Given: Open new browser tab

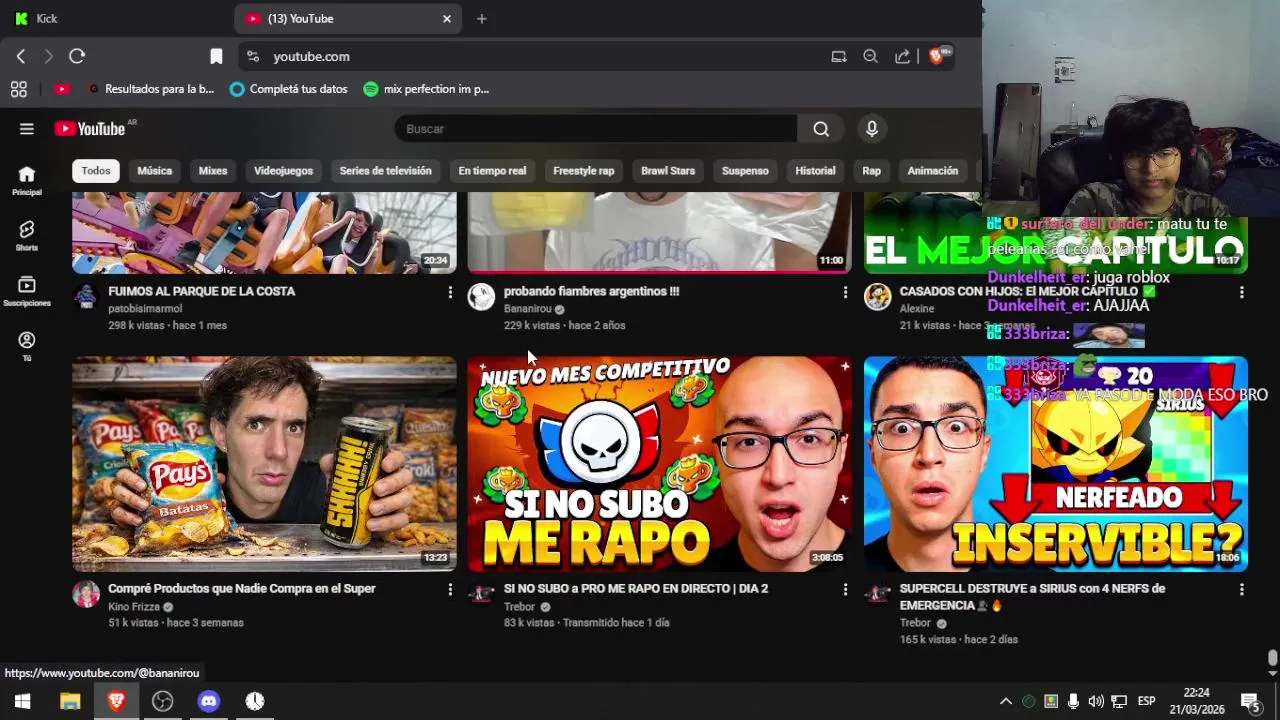Looking at the screenshot, I should (x=481, y=18).
